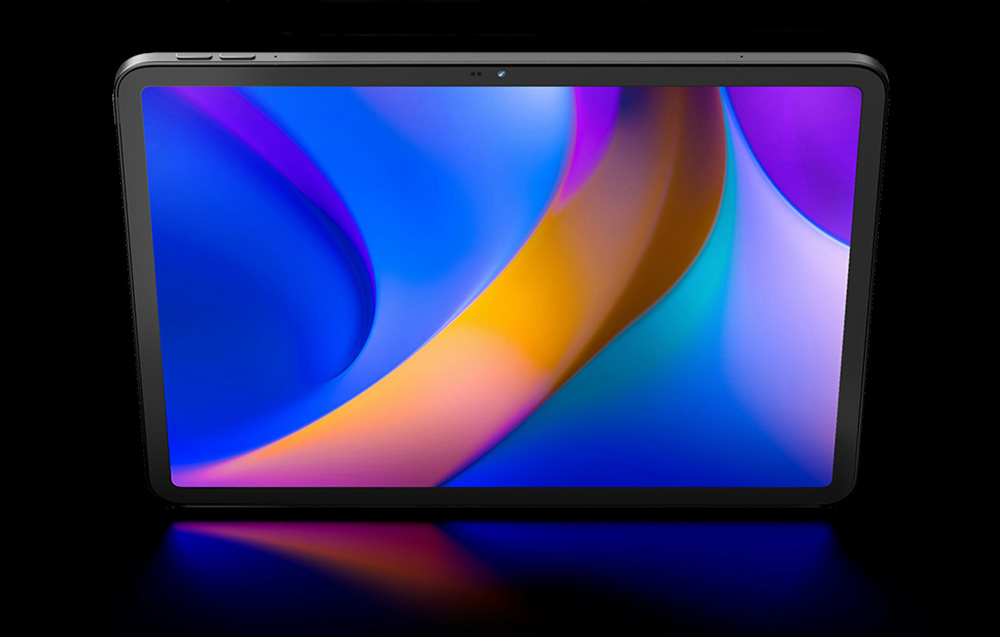
Task: Click the front camera lens on top bezel
Action: tap(499, 74)
